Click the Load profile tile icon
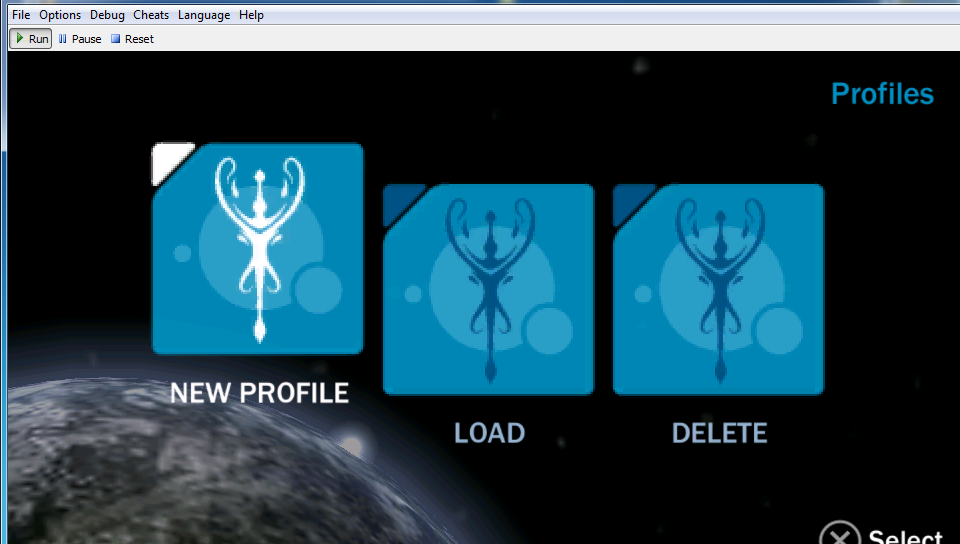Image resolution: width=960 pixels, height=544 pixels. coord(489,289)
